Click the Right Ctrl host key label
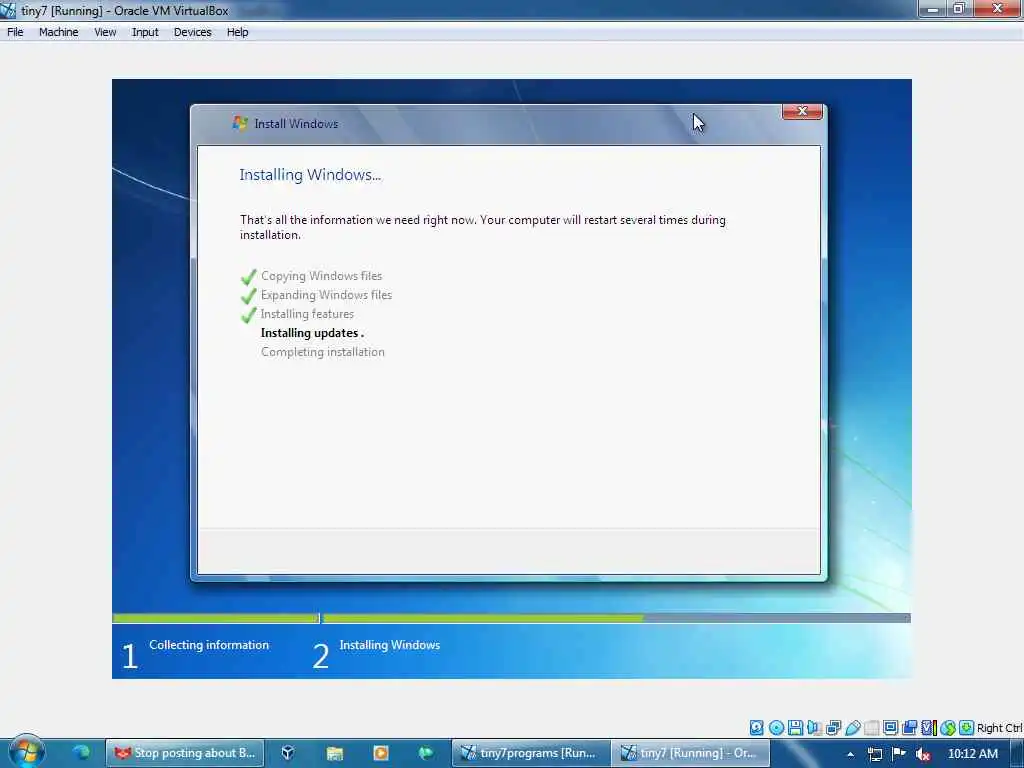Screen dimensions: 1024x768 coord(1000,728)
